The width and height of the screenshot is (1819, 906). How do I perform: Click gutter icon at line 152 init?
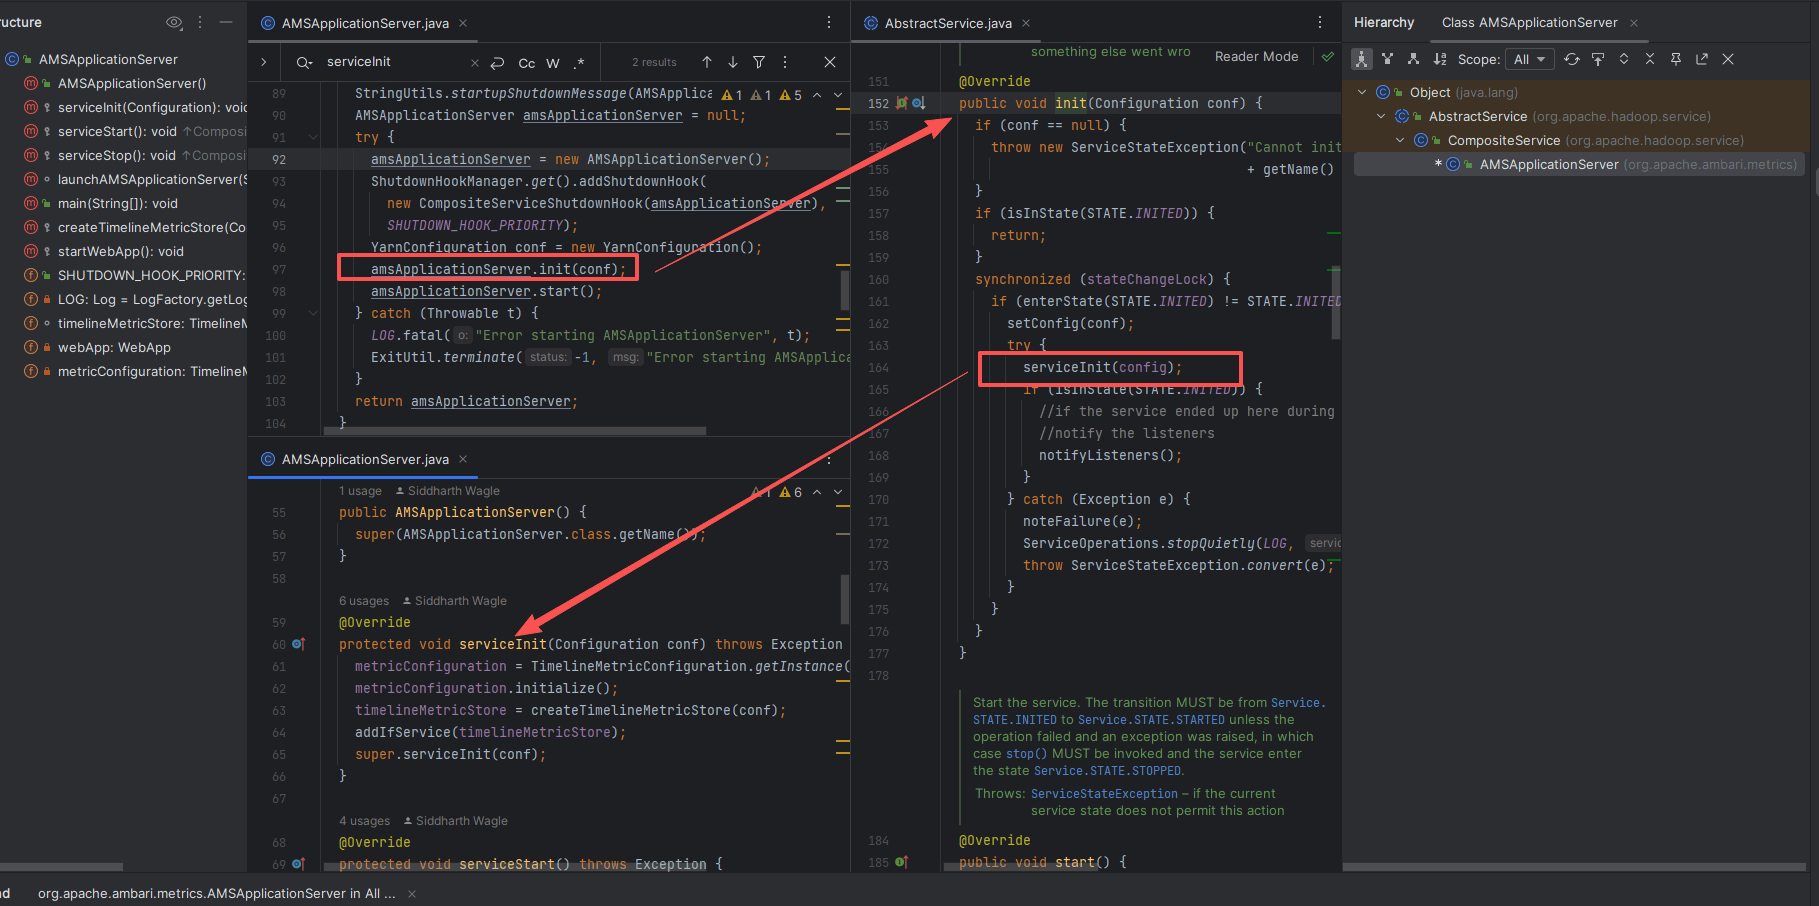[x=902, y=103]
